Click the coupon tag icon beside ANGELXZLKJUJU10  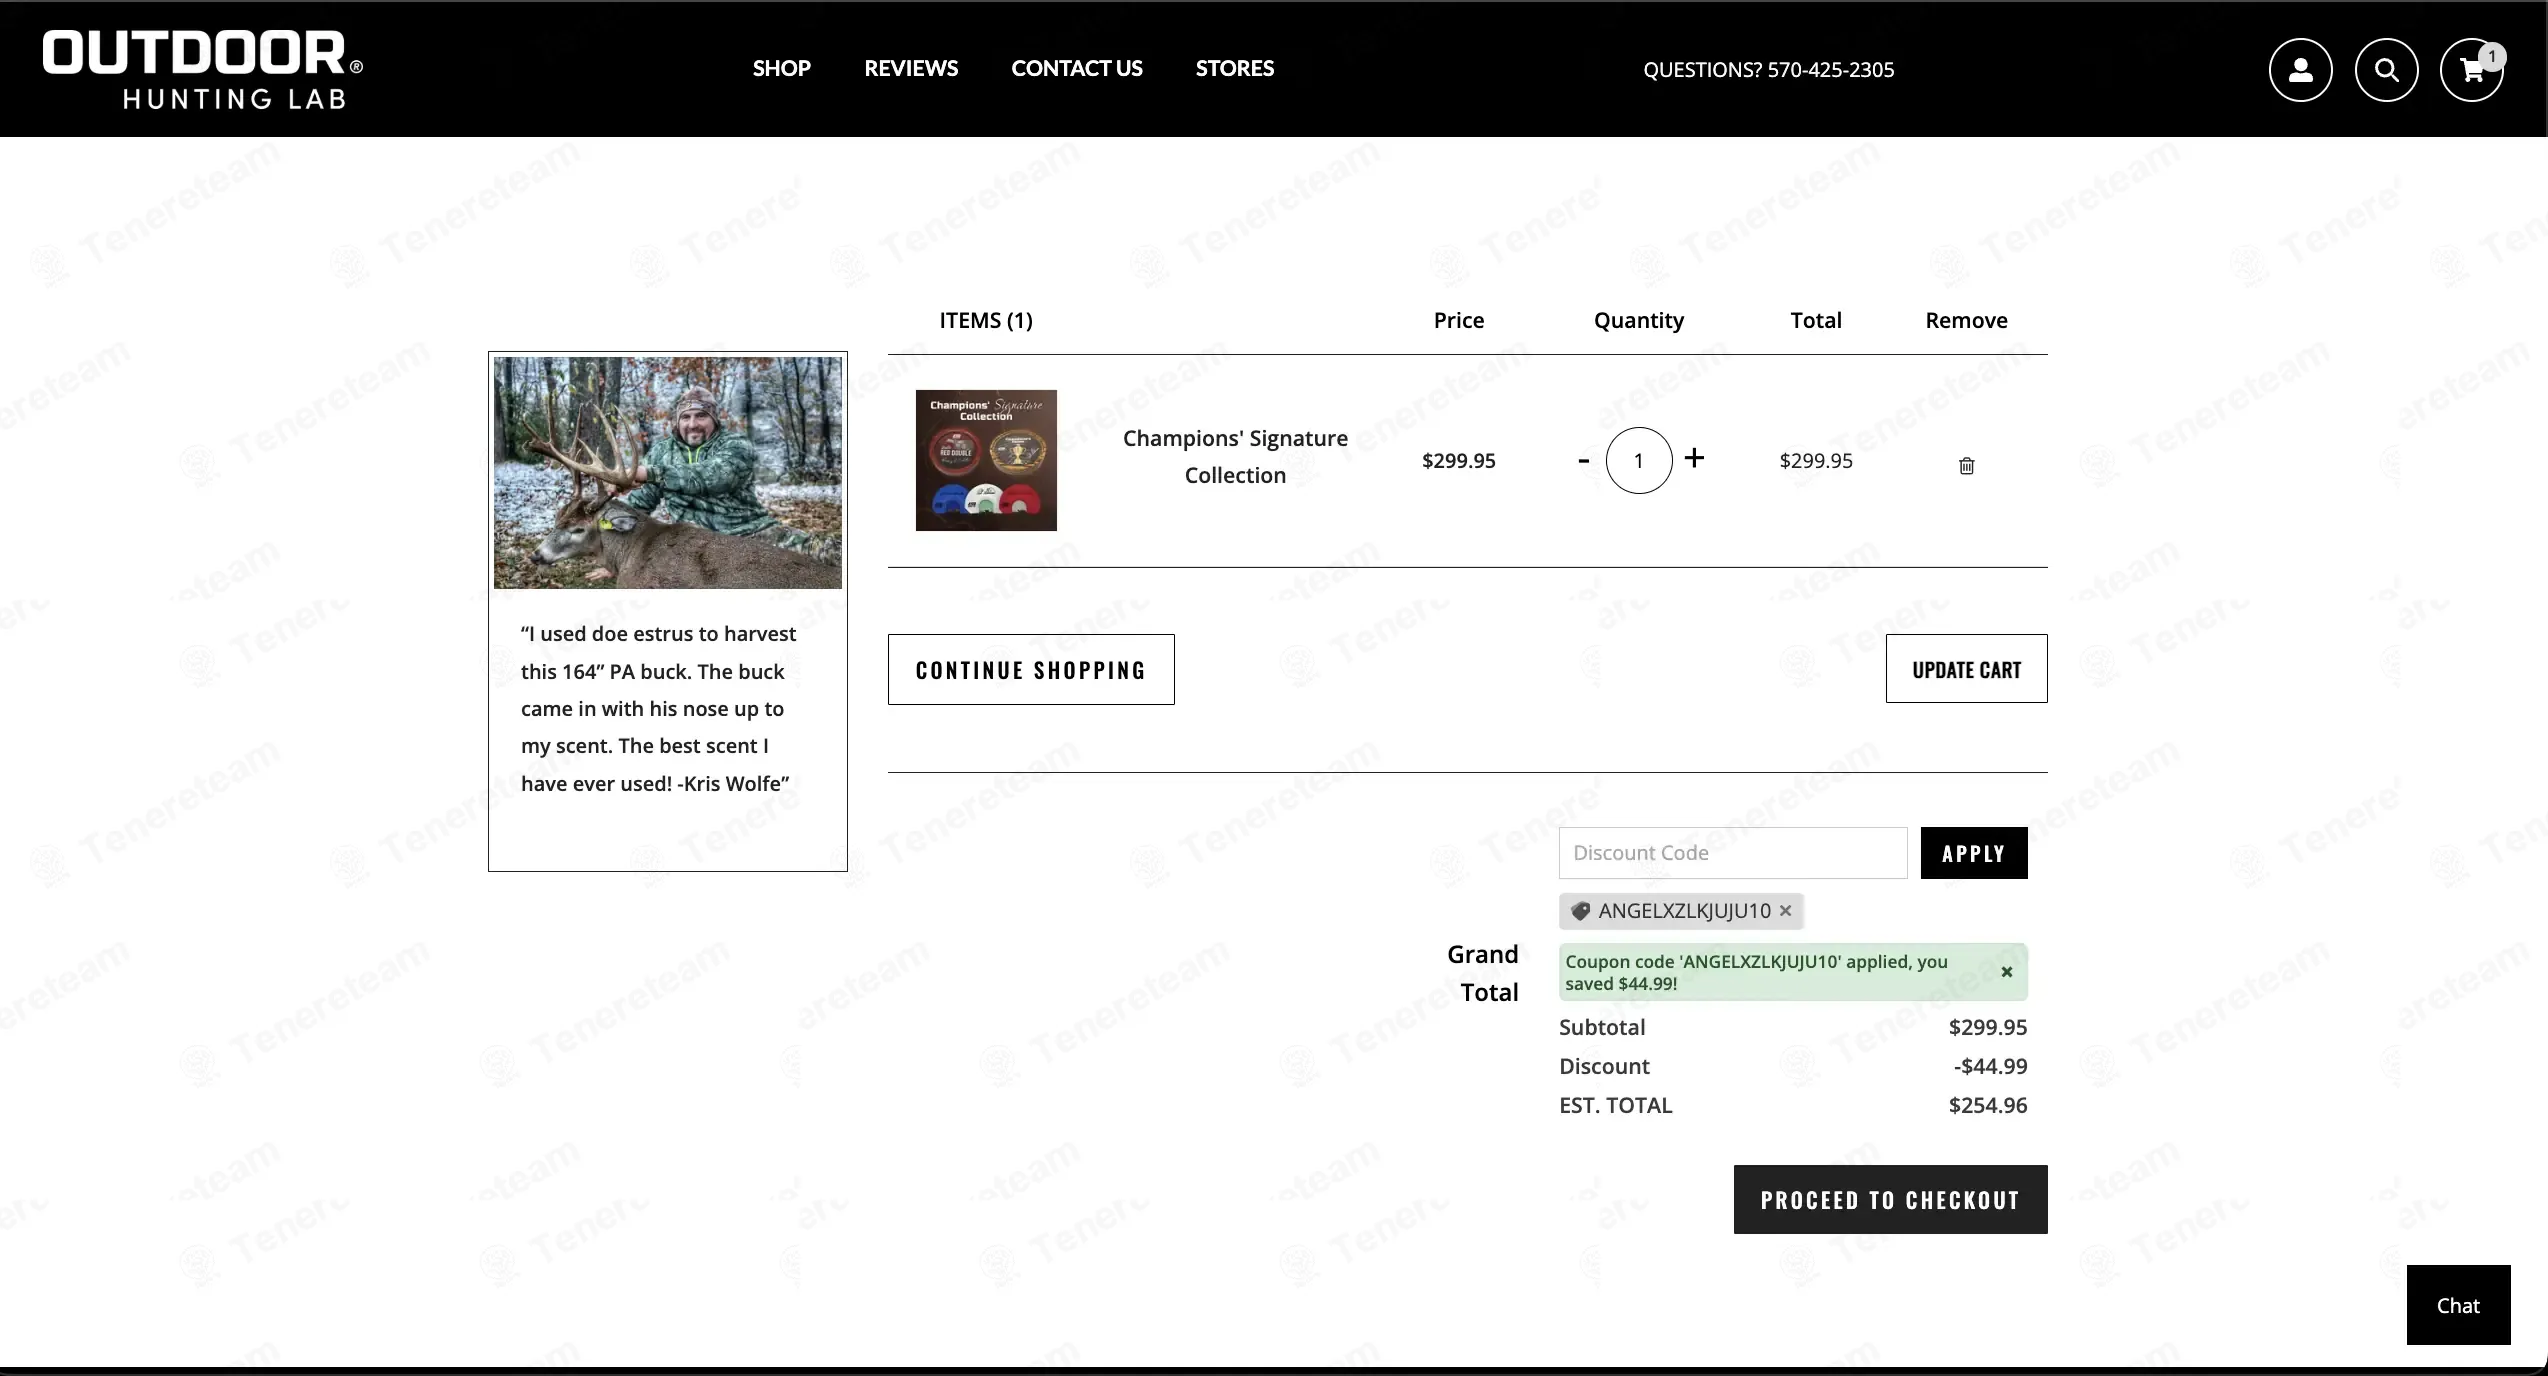point(1580,911)
